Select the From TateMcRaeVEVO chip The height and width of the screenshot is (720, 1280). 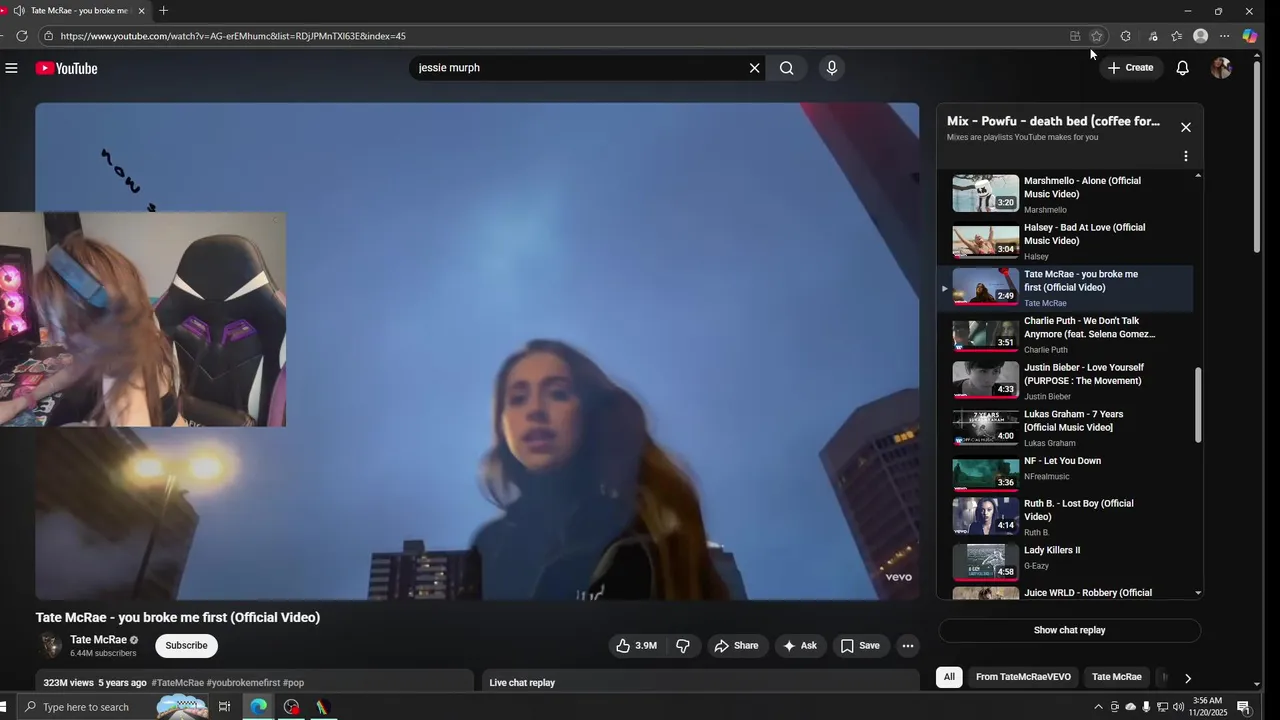[1023, 677]
